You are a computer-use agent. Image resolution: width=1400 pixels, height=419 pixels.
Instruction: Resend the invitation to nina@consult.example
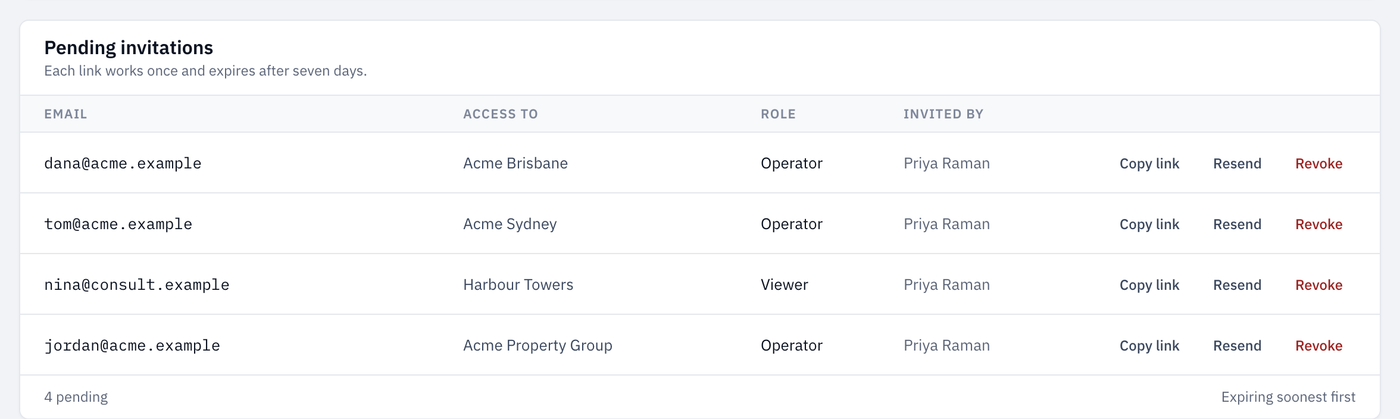1237,285
